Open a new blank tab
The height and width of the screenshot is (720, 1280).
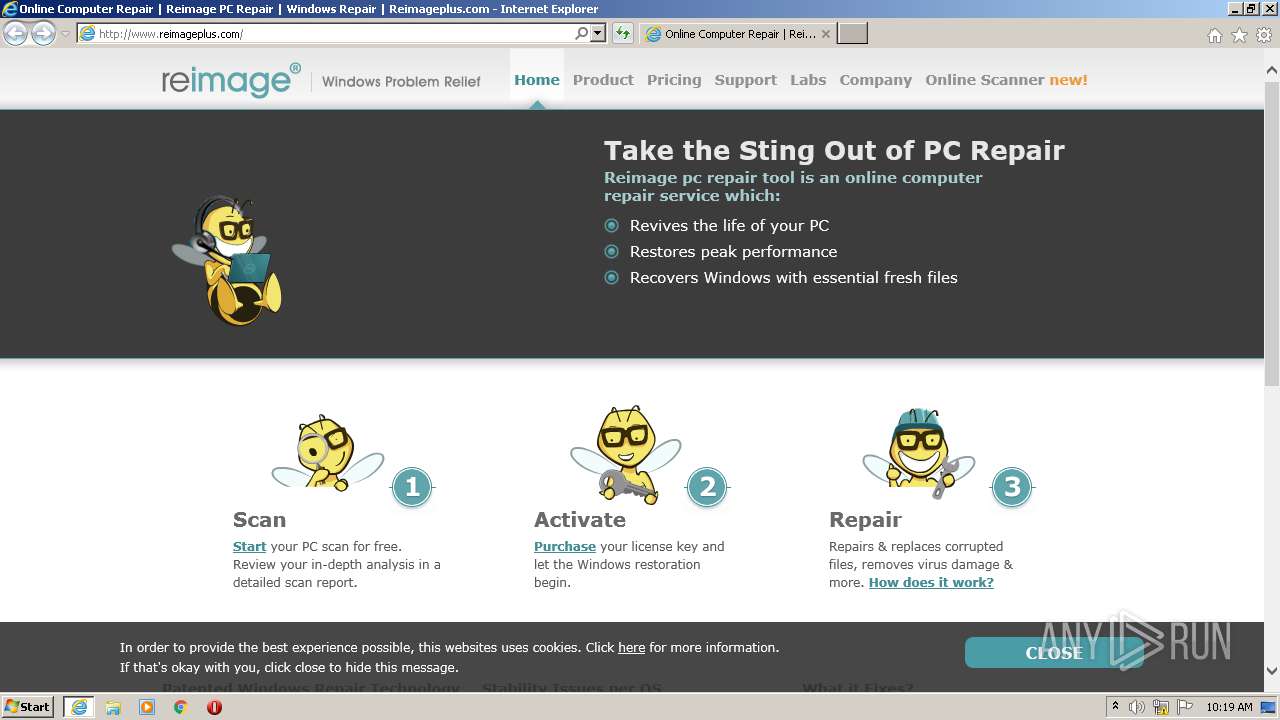point(852,34)
